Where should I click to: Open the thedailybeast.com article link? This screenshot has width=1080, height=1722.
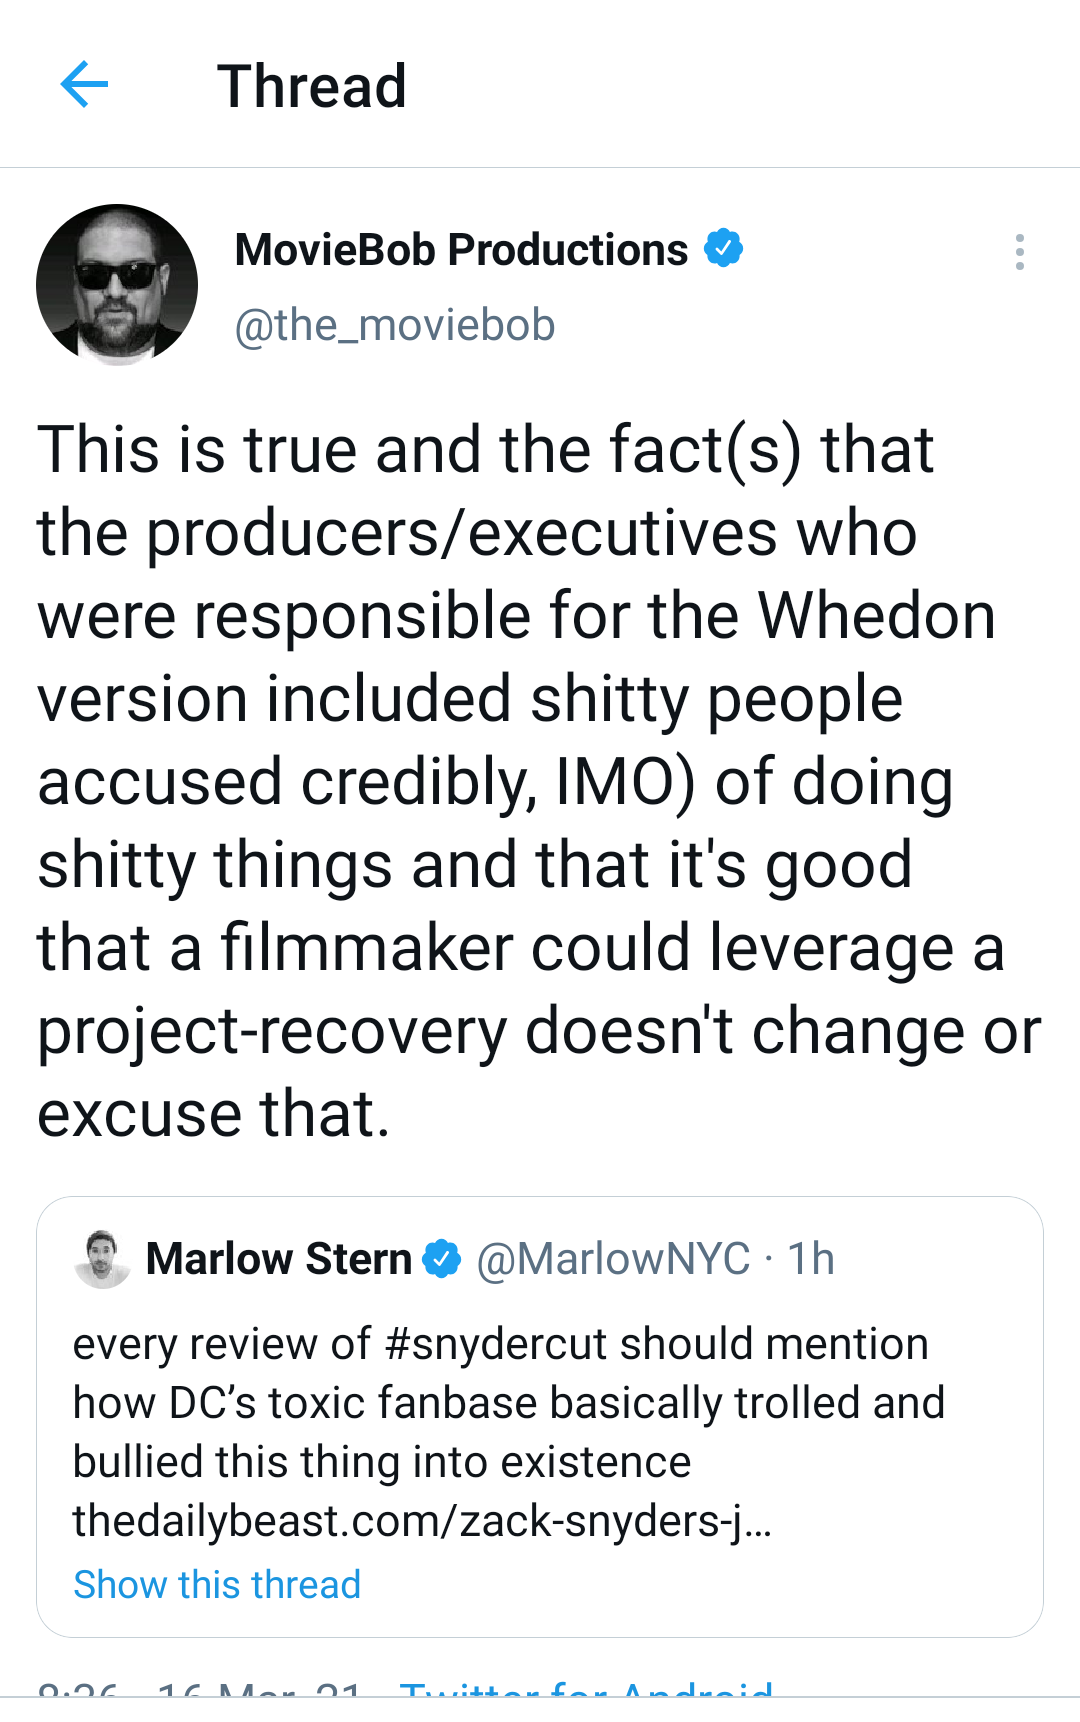pyautogui.click(x=422, y=1521)
